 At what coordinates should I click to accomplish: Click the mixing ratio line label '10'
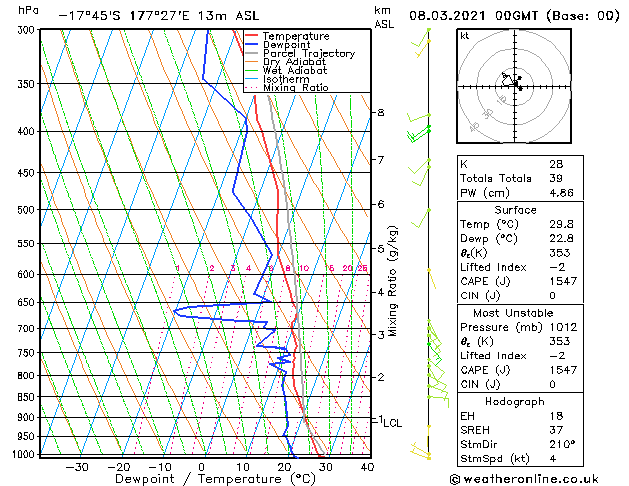304,268
